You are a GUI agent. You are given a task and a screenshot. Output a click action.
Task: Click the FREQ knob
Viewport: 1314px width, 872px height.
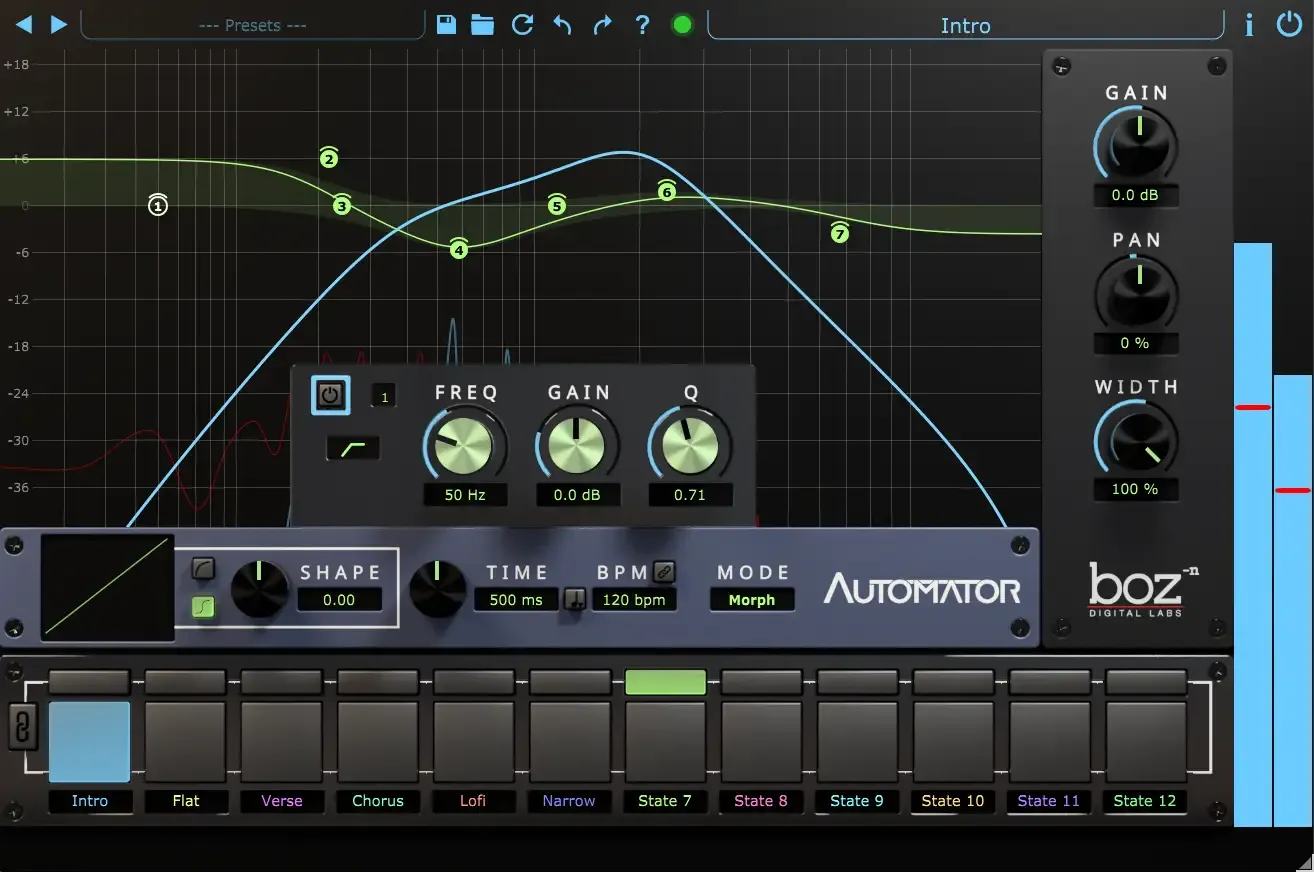pos(465,445)
